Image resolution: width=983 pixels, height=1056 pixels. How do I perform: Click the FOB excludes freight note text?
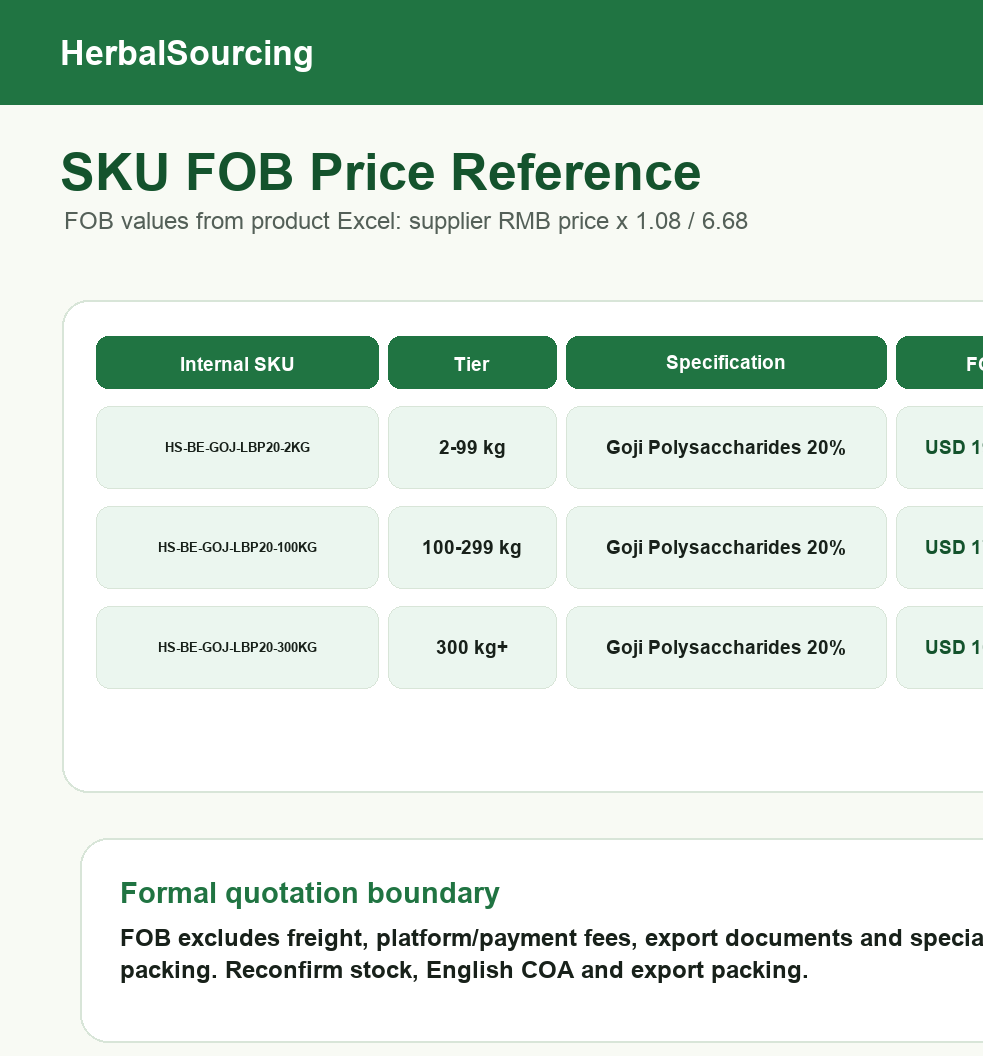click(x=551, y=954)
